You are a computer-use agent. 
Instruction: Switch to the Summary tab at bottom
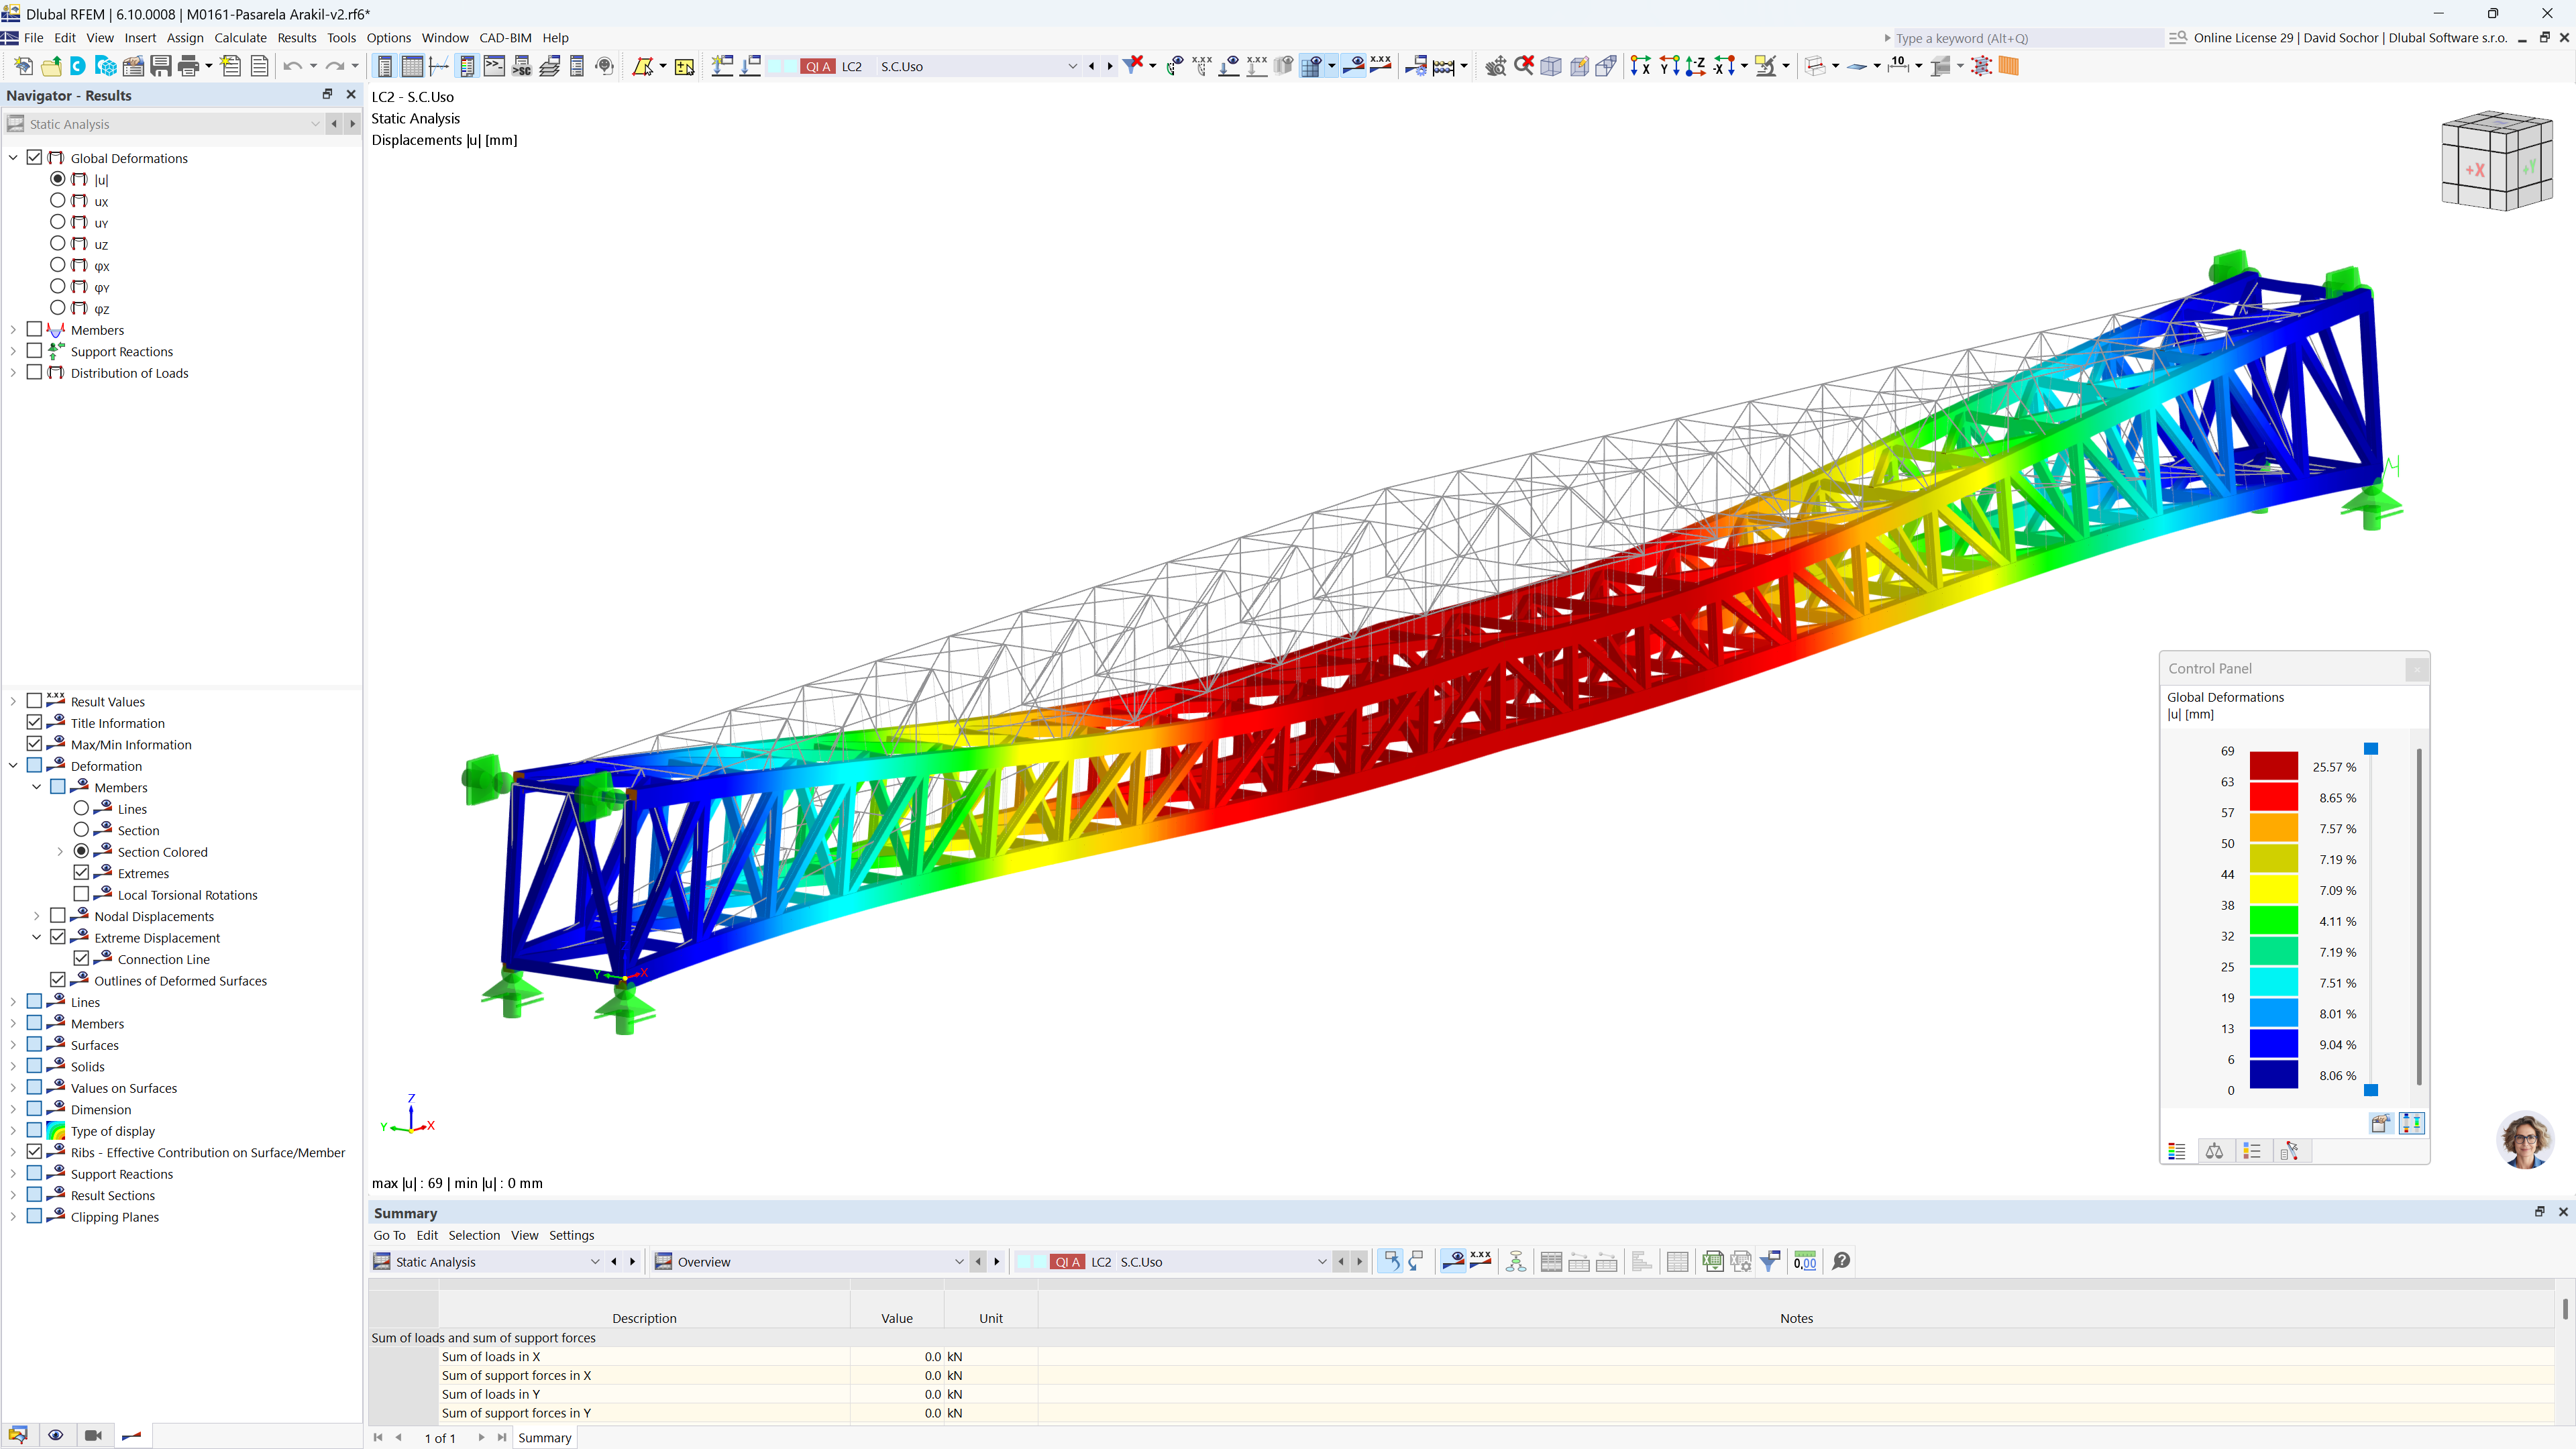[x=544, y=1438]
